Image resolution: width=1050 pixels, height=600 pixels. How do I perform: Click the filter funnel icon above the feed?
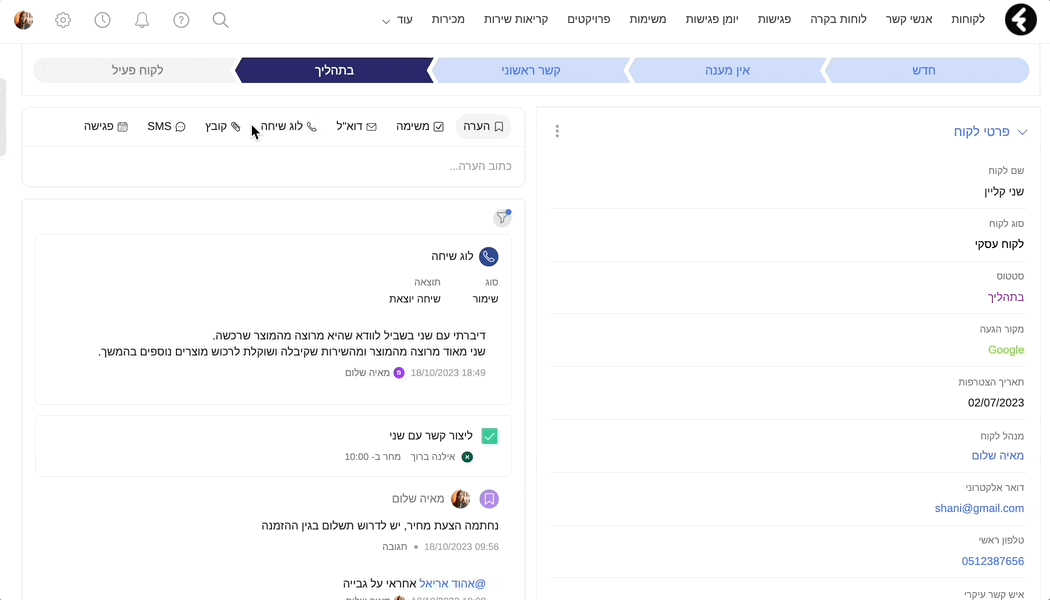pos(502,218)
